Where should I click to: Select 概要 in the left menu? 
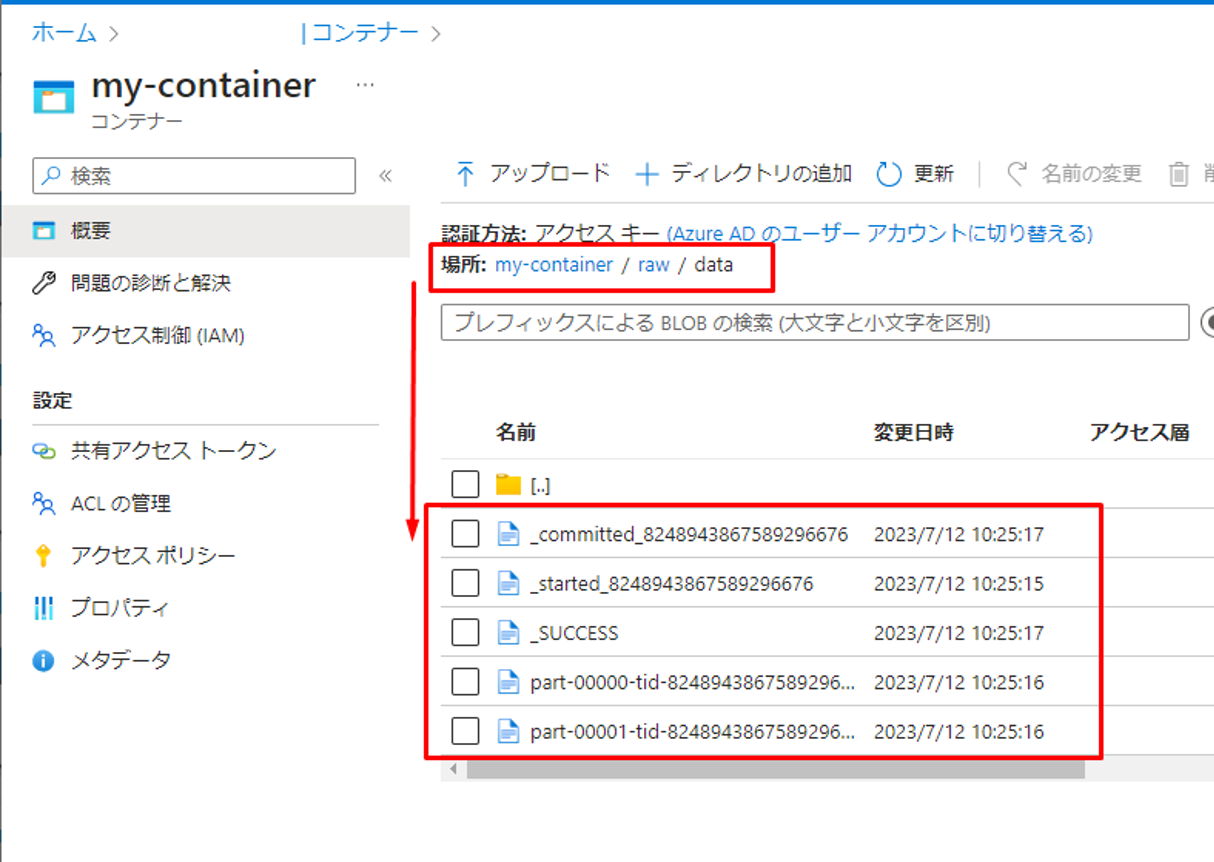(90, 231)
